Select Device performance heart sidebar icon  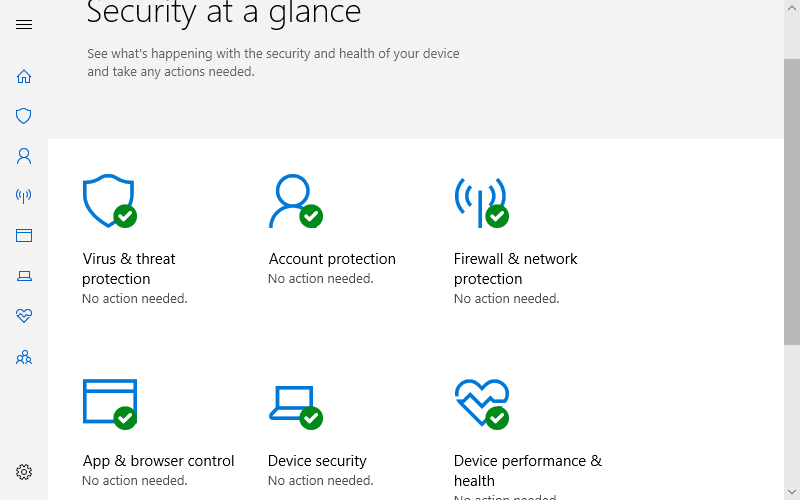point(24,316)
